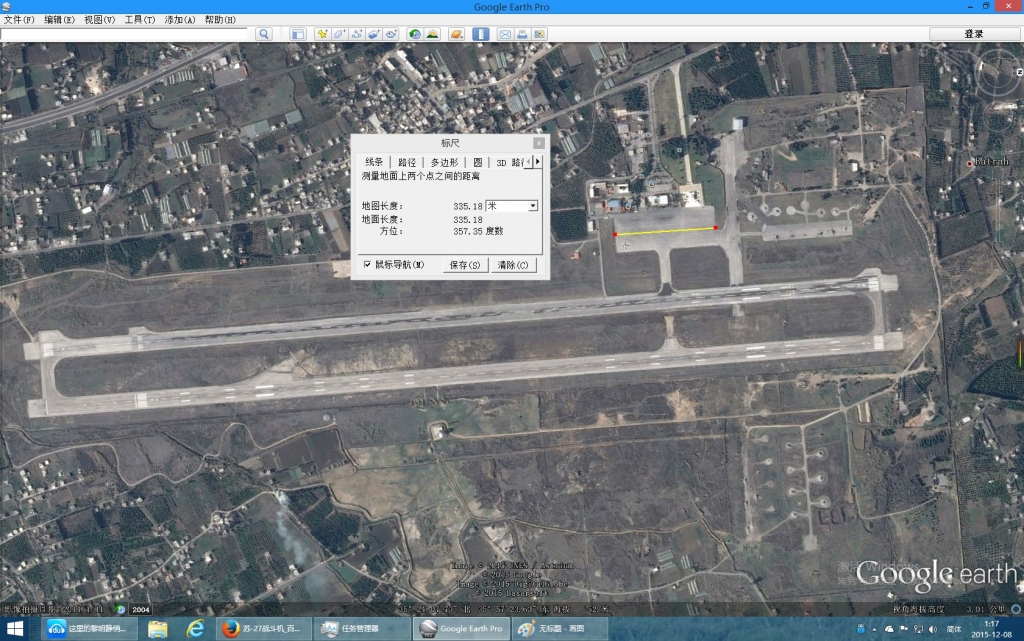
Task: Click the 357.35 度数 heading value
Action: 478,231
